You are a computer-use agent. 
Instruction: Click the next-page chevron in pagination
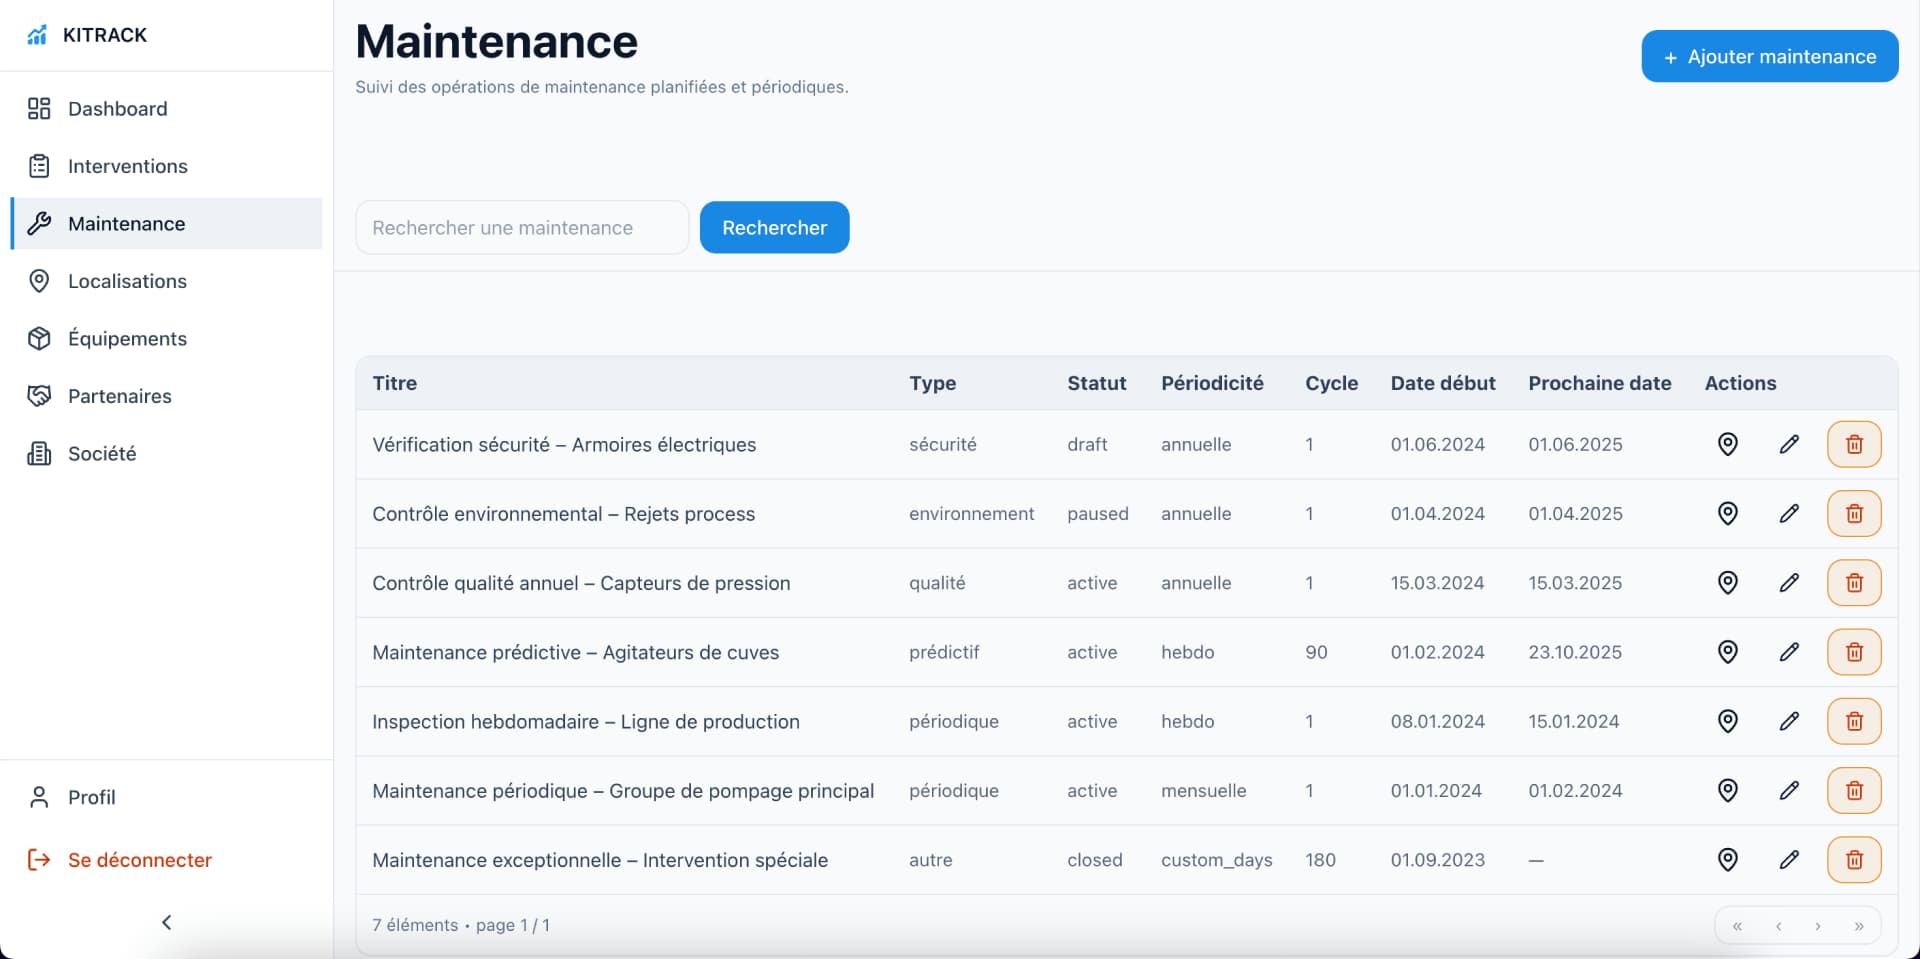(x=1818, y=926)
